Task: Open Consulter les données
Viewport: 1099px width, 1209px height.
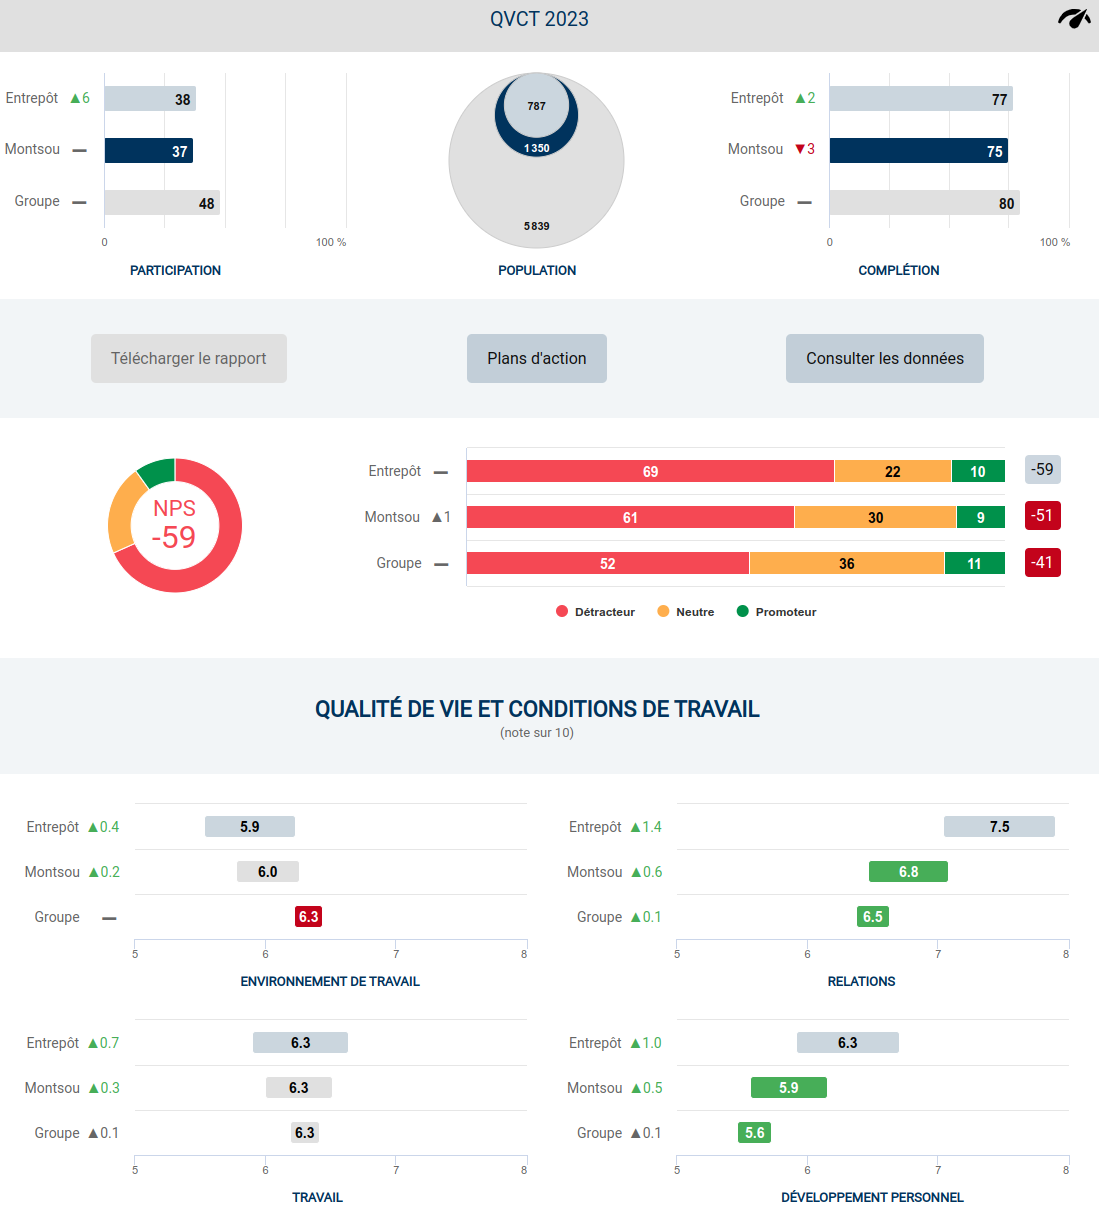Action: (885, 359)
